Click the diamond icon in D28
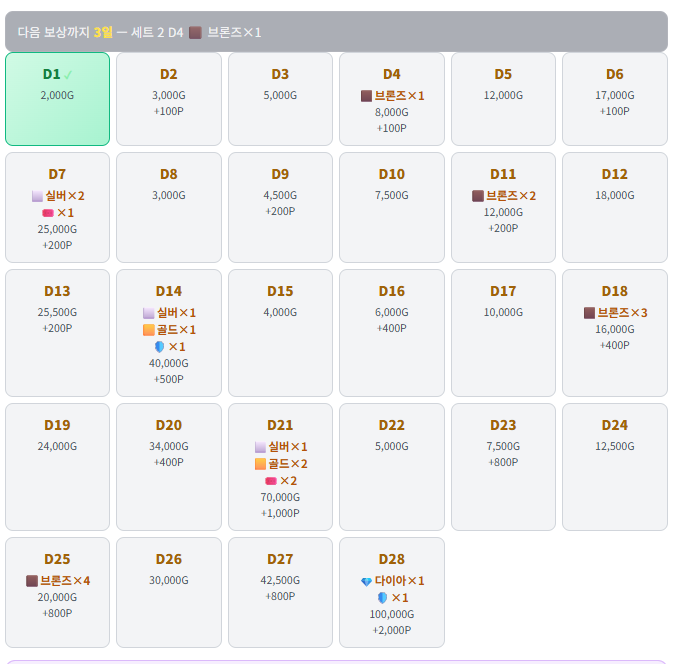Screen dimensions: 679x664 point(366,582)
